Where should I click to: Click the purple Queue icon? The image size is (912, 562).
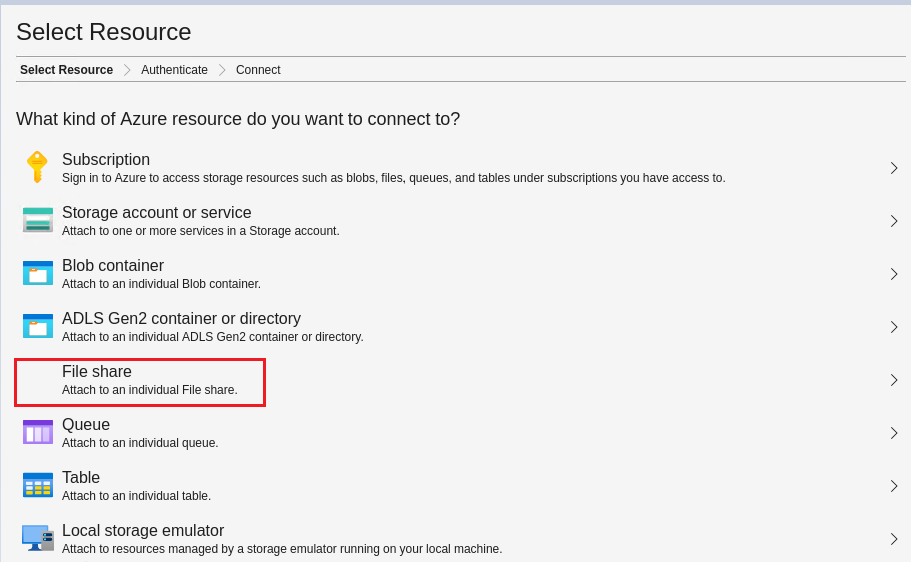point(38,432)
